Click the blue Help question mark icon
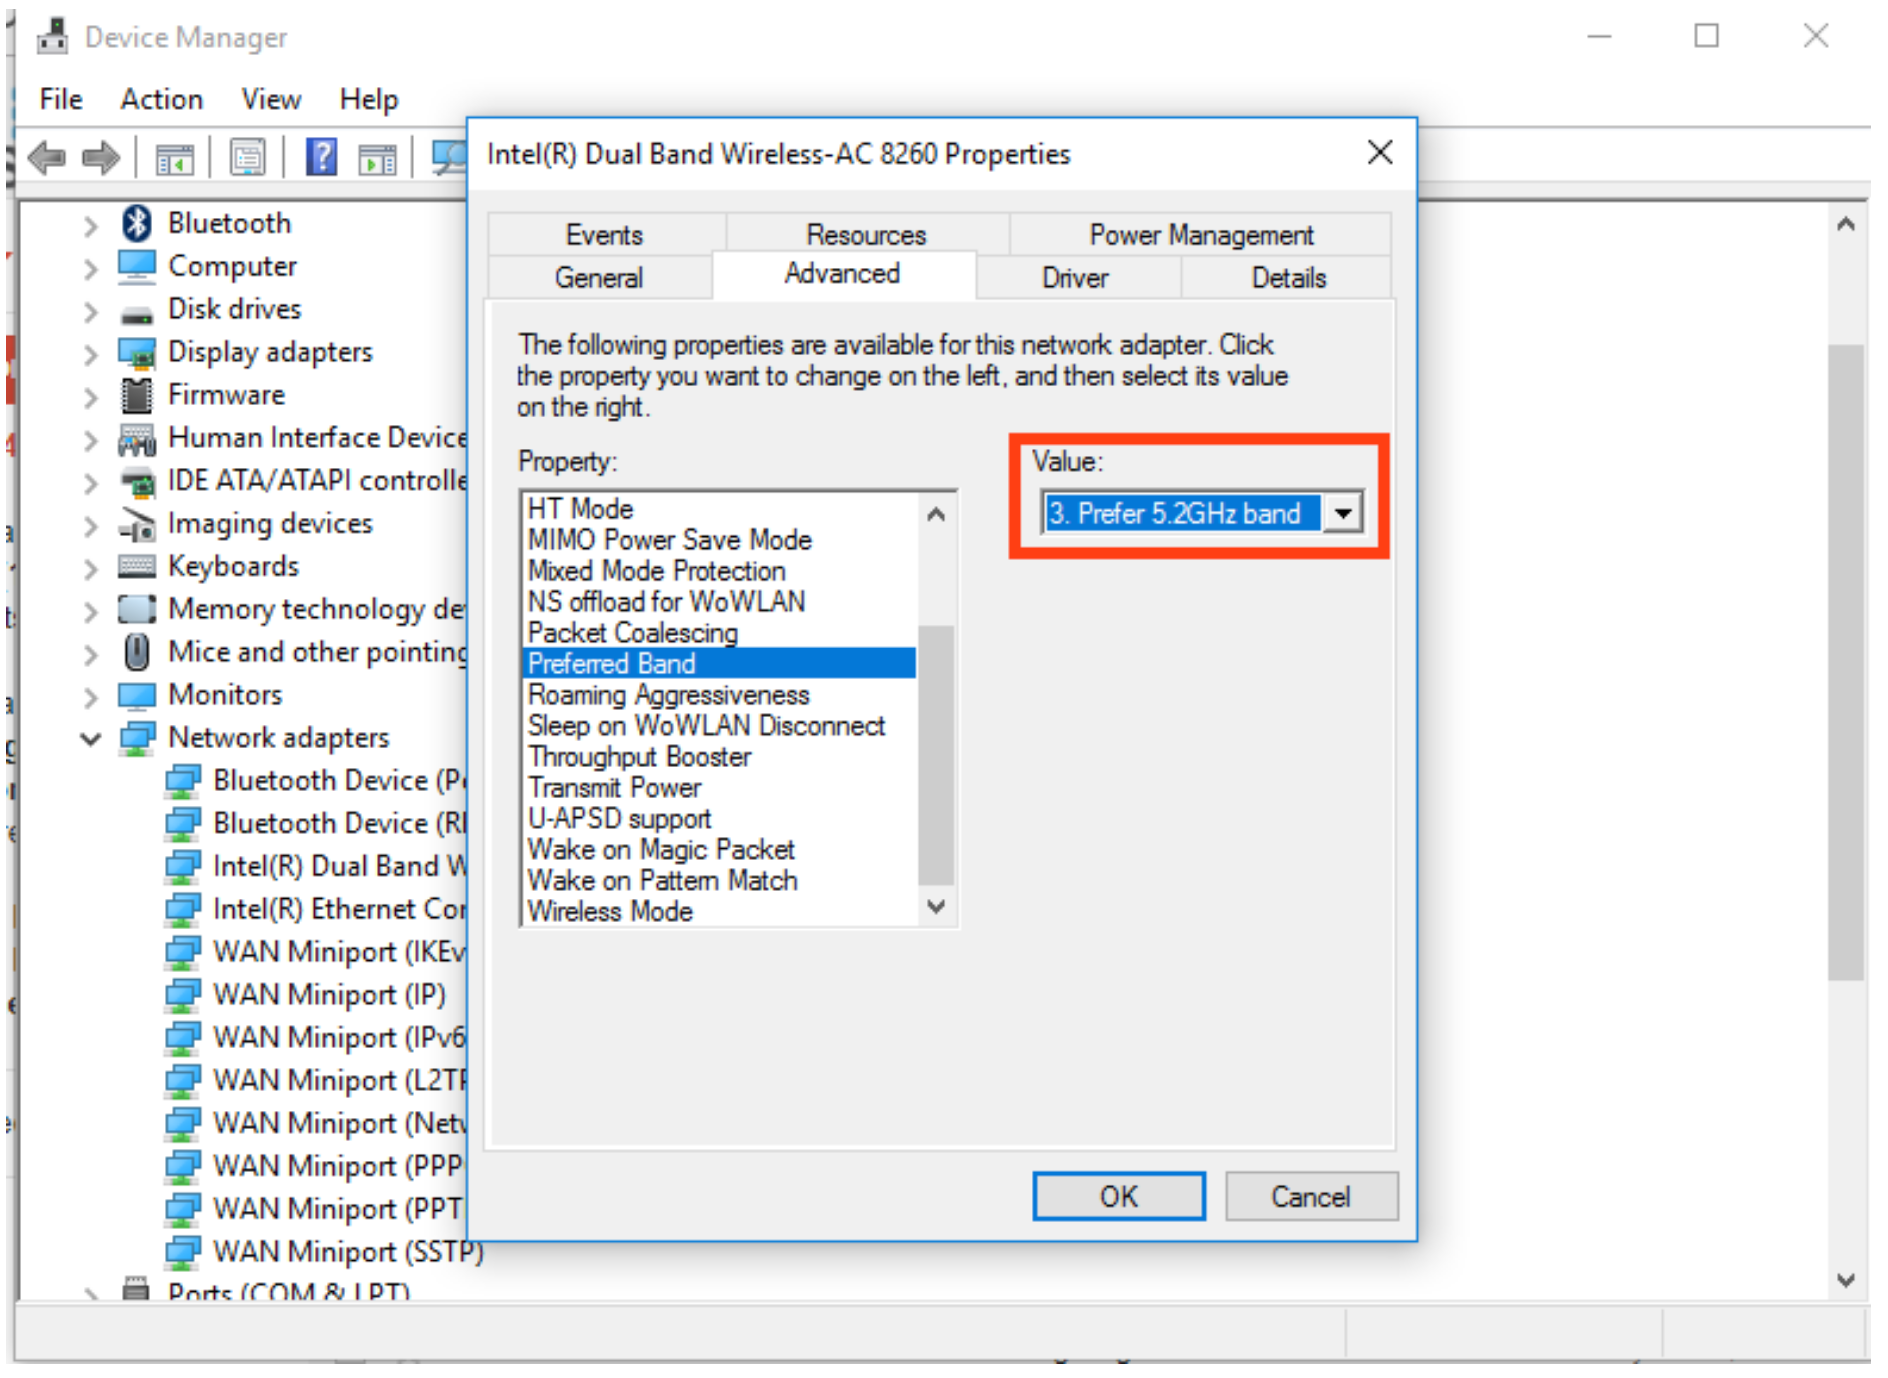This screenshot has height=1378, width=1888. (321, 158)
